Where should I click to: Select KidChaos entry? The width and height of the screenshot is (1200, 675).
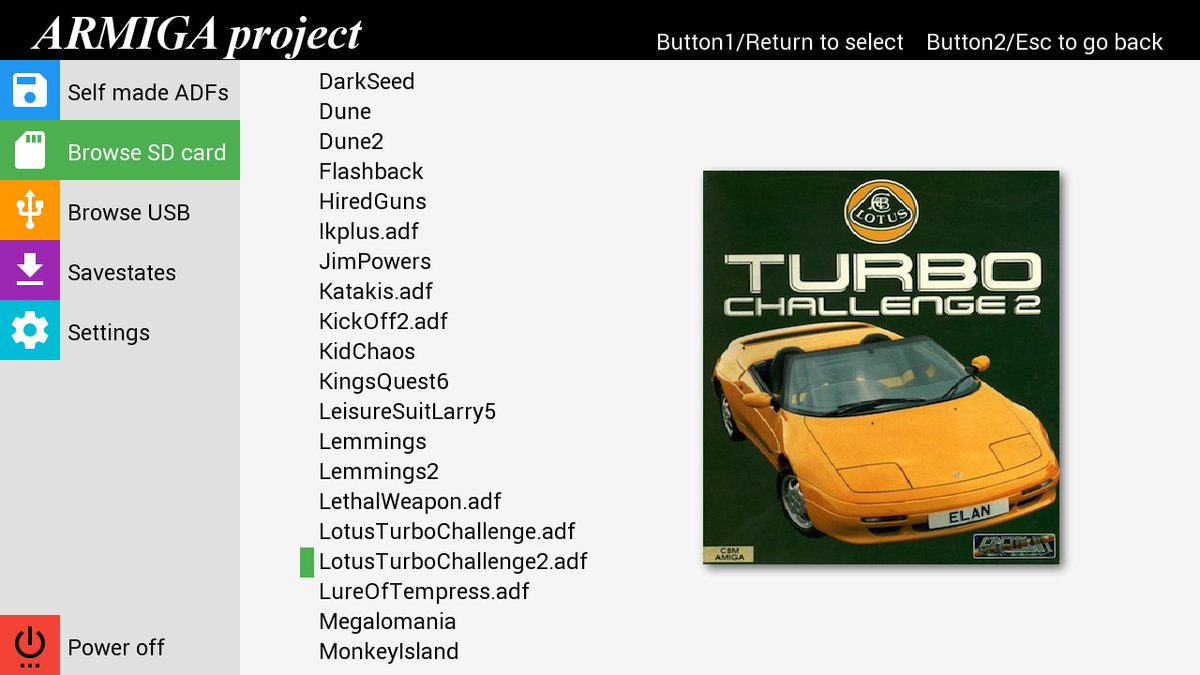click(x=367, y=351)
